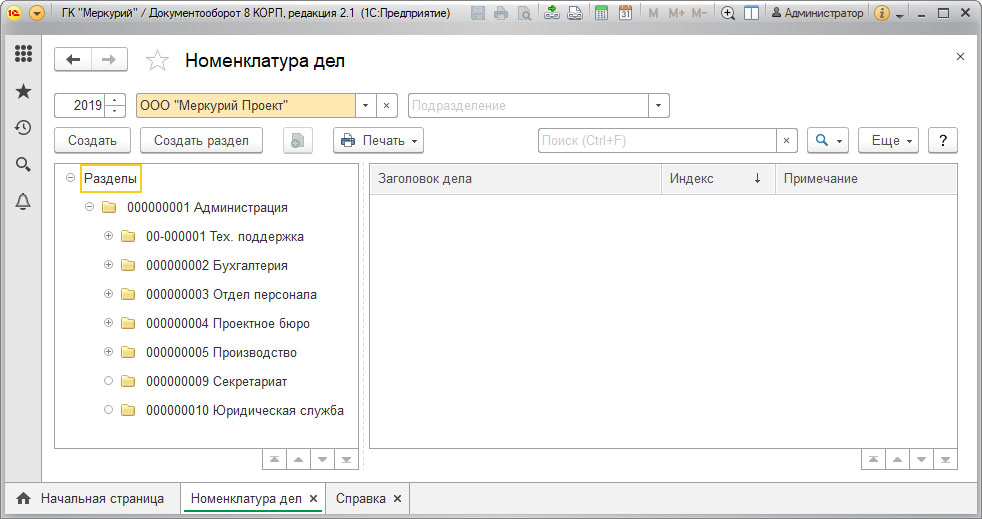Click the Создать раздел button

[x=201, y=141]
